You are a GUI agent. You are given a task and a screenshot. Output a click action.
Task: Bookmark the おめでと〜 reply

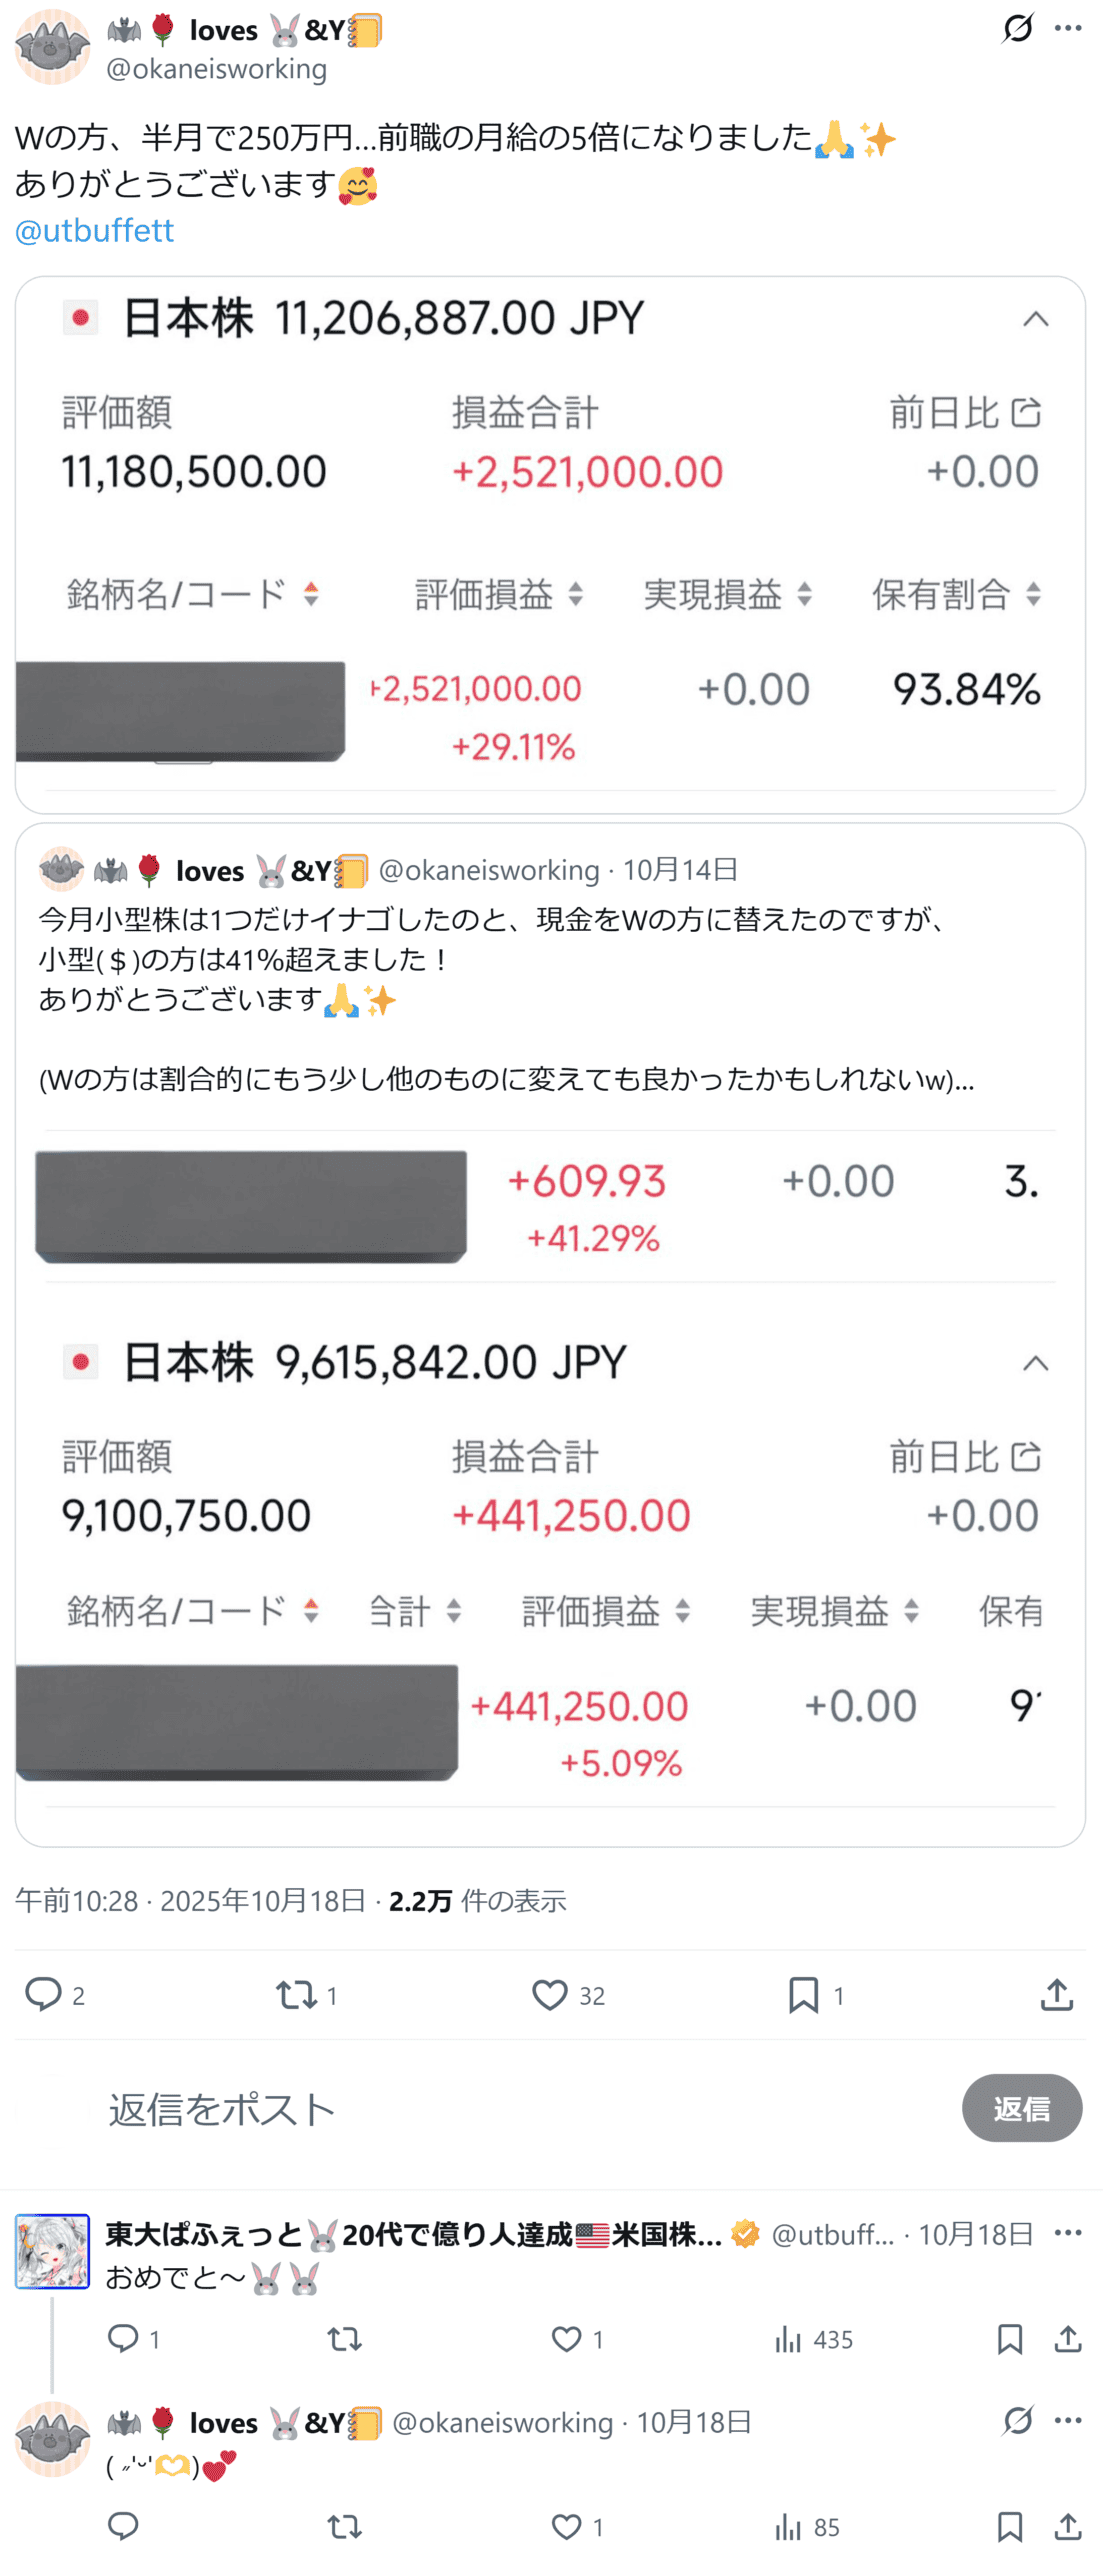1009,2338
